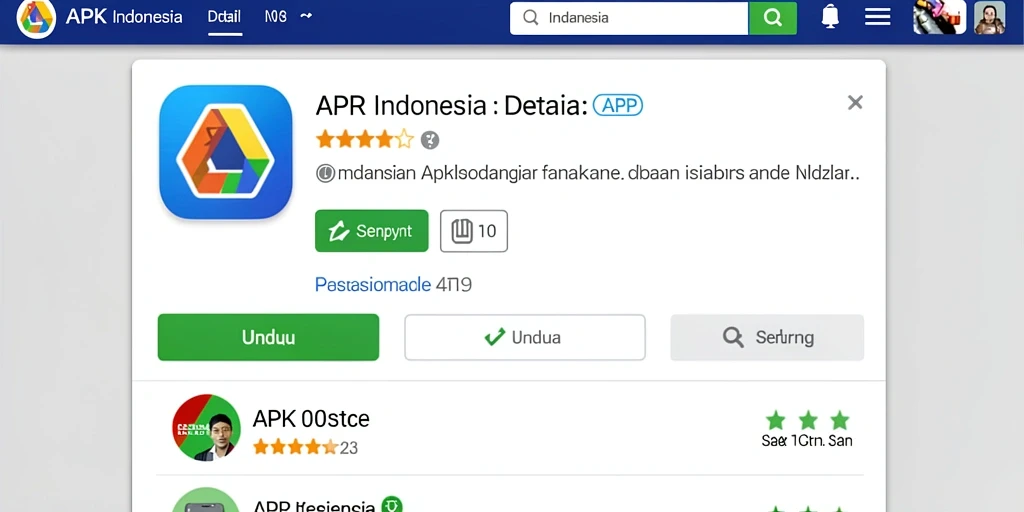Click the large app icon in detail card
The image size is (1024, 512).
pyautogui.click(x=225, y=152)
